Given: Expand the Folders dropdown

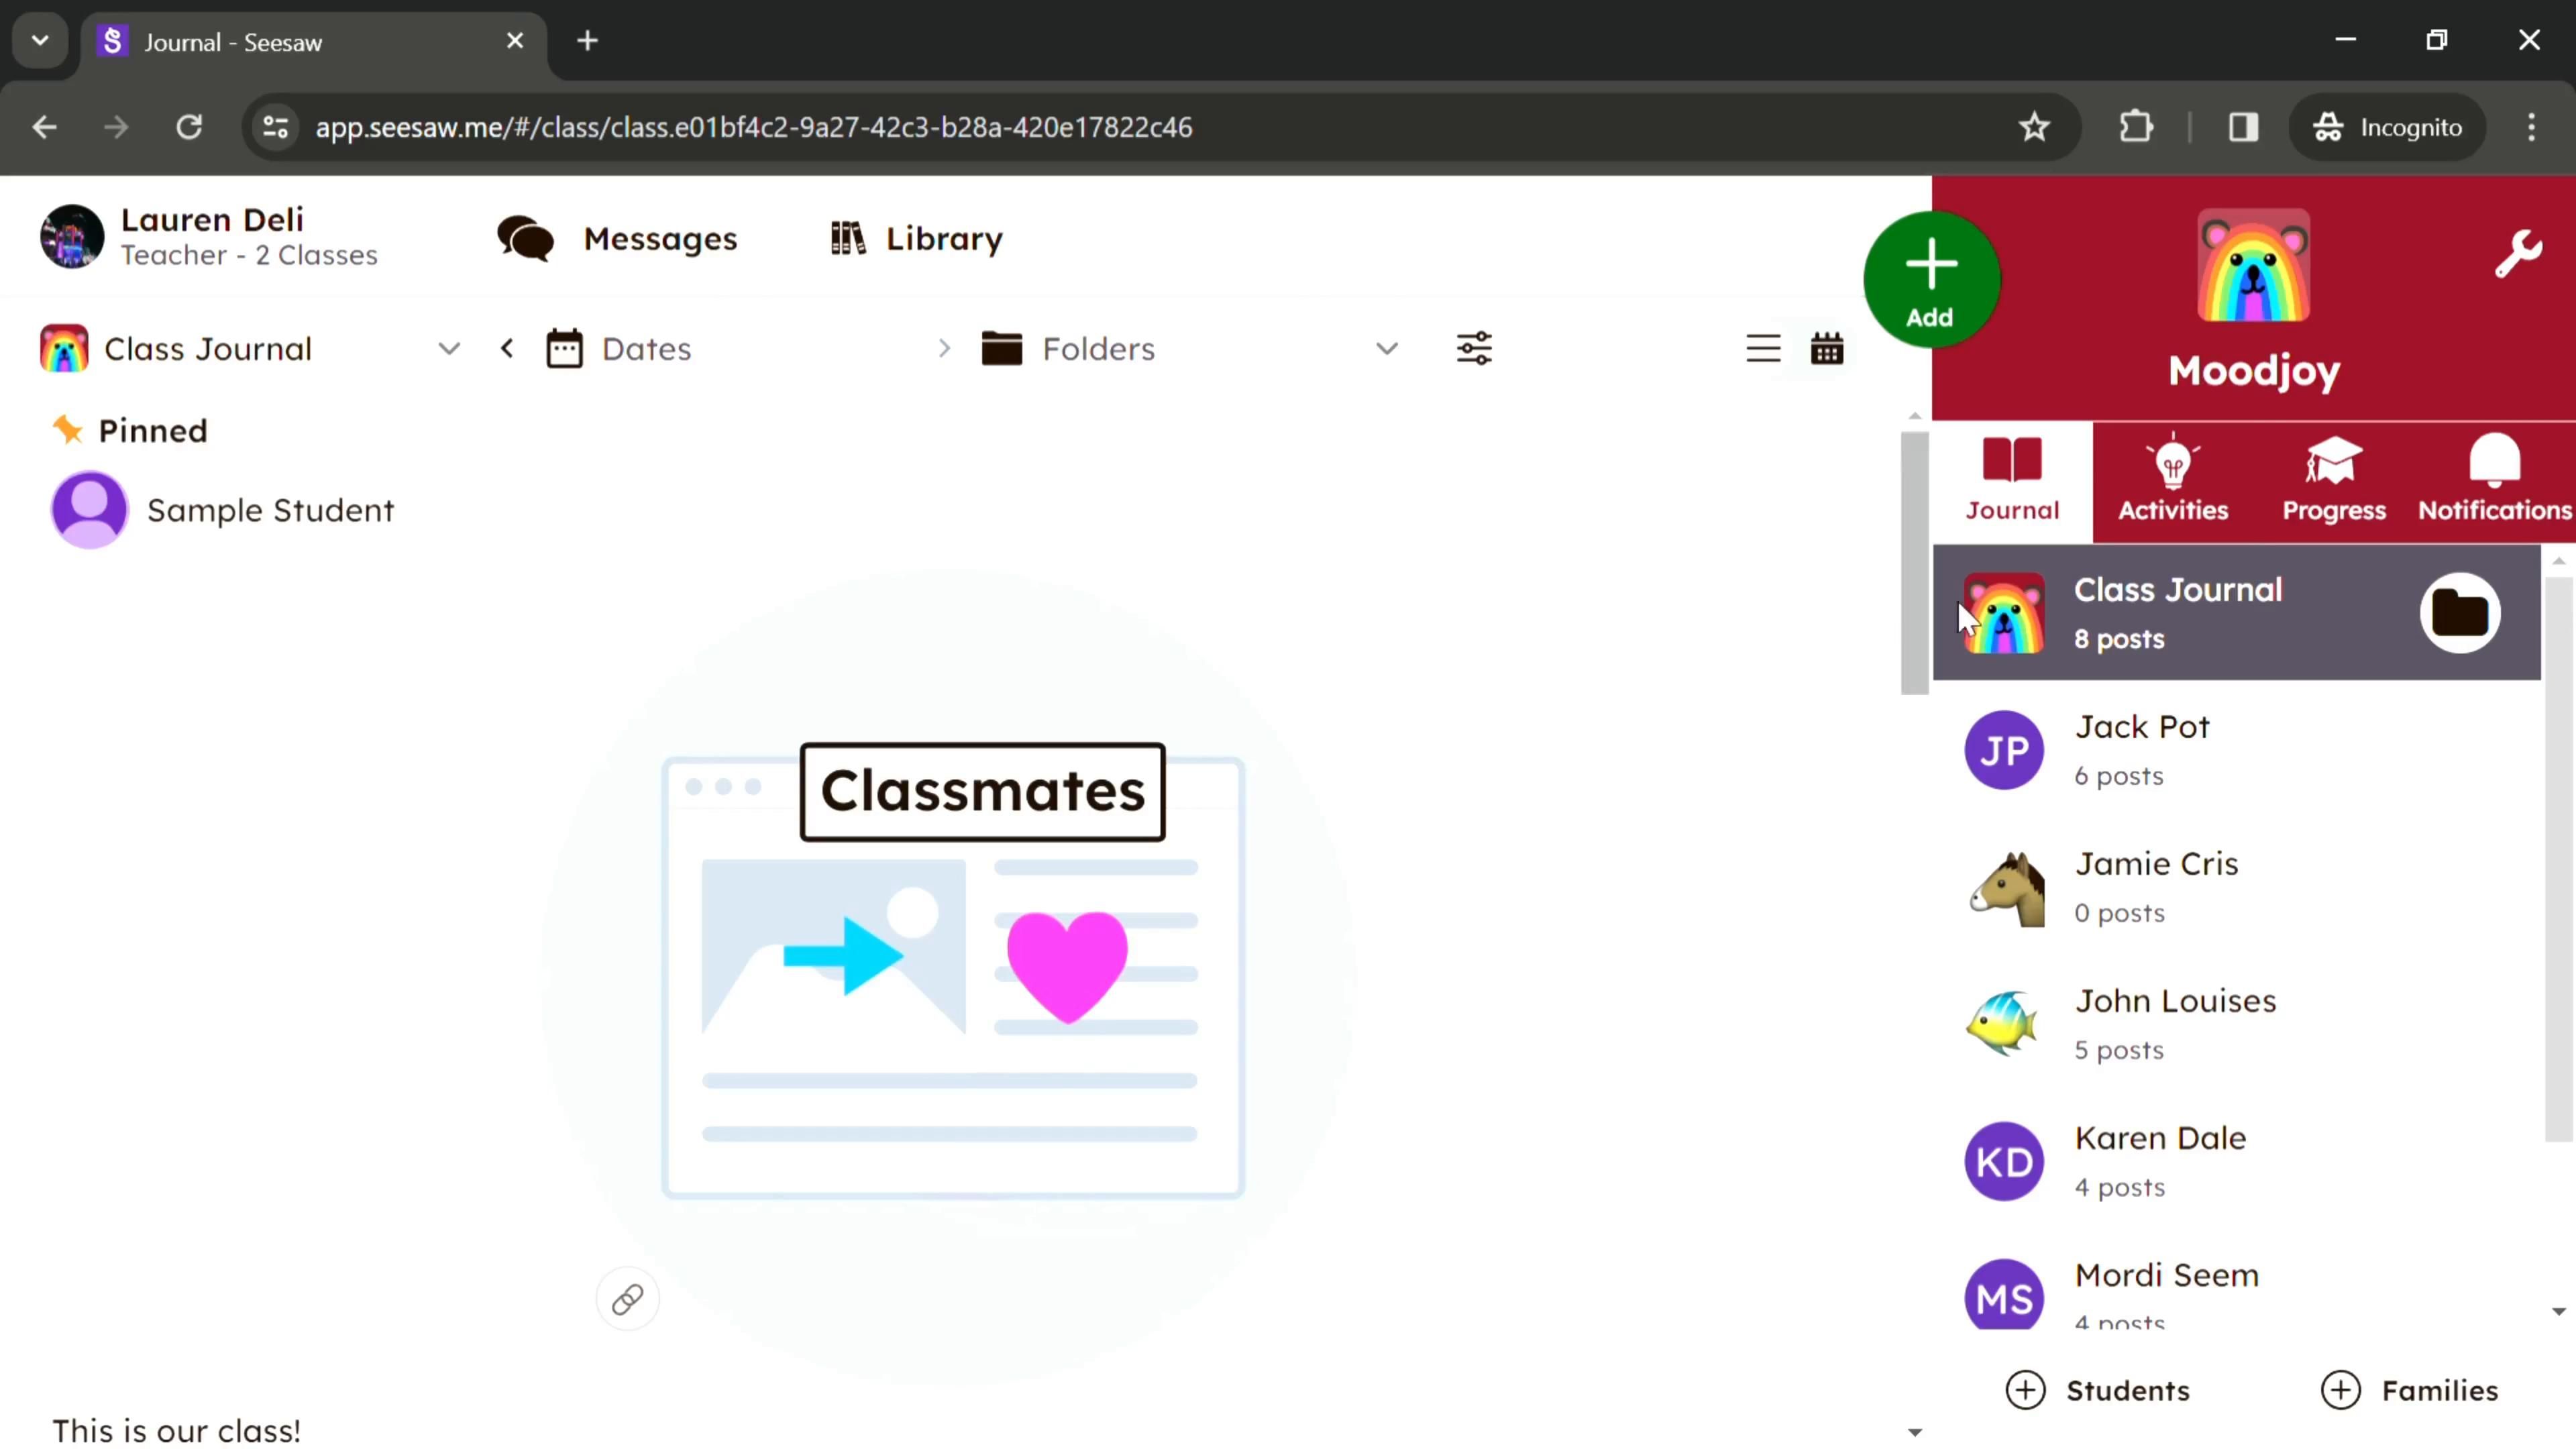Looking at the screenshot, I should pos(1389,349).
